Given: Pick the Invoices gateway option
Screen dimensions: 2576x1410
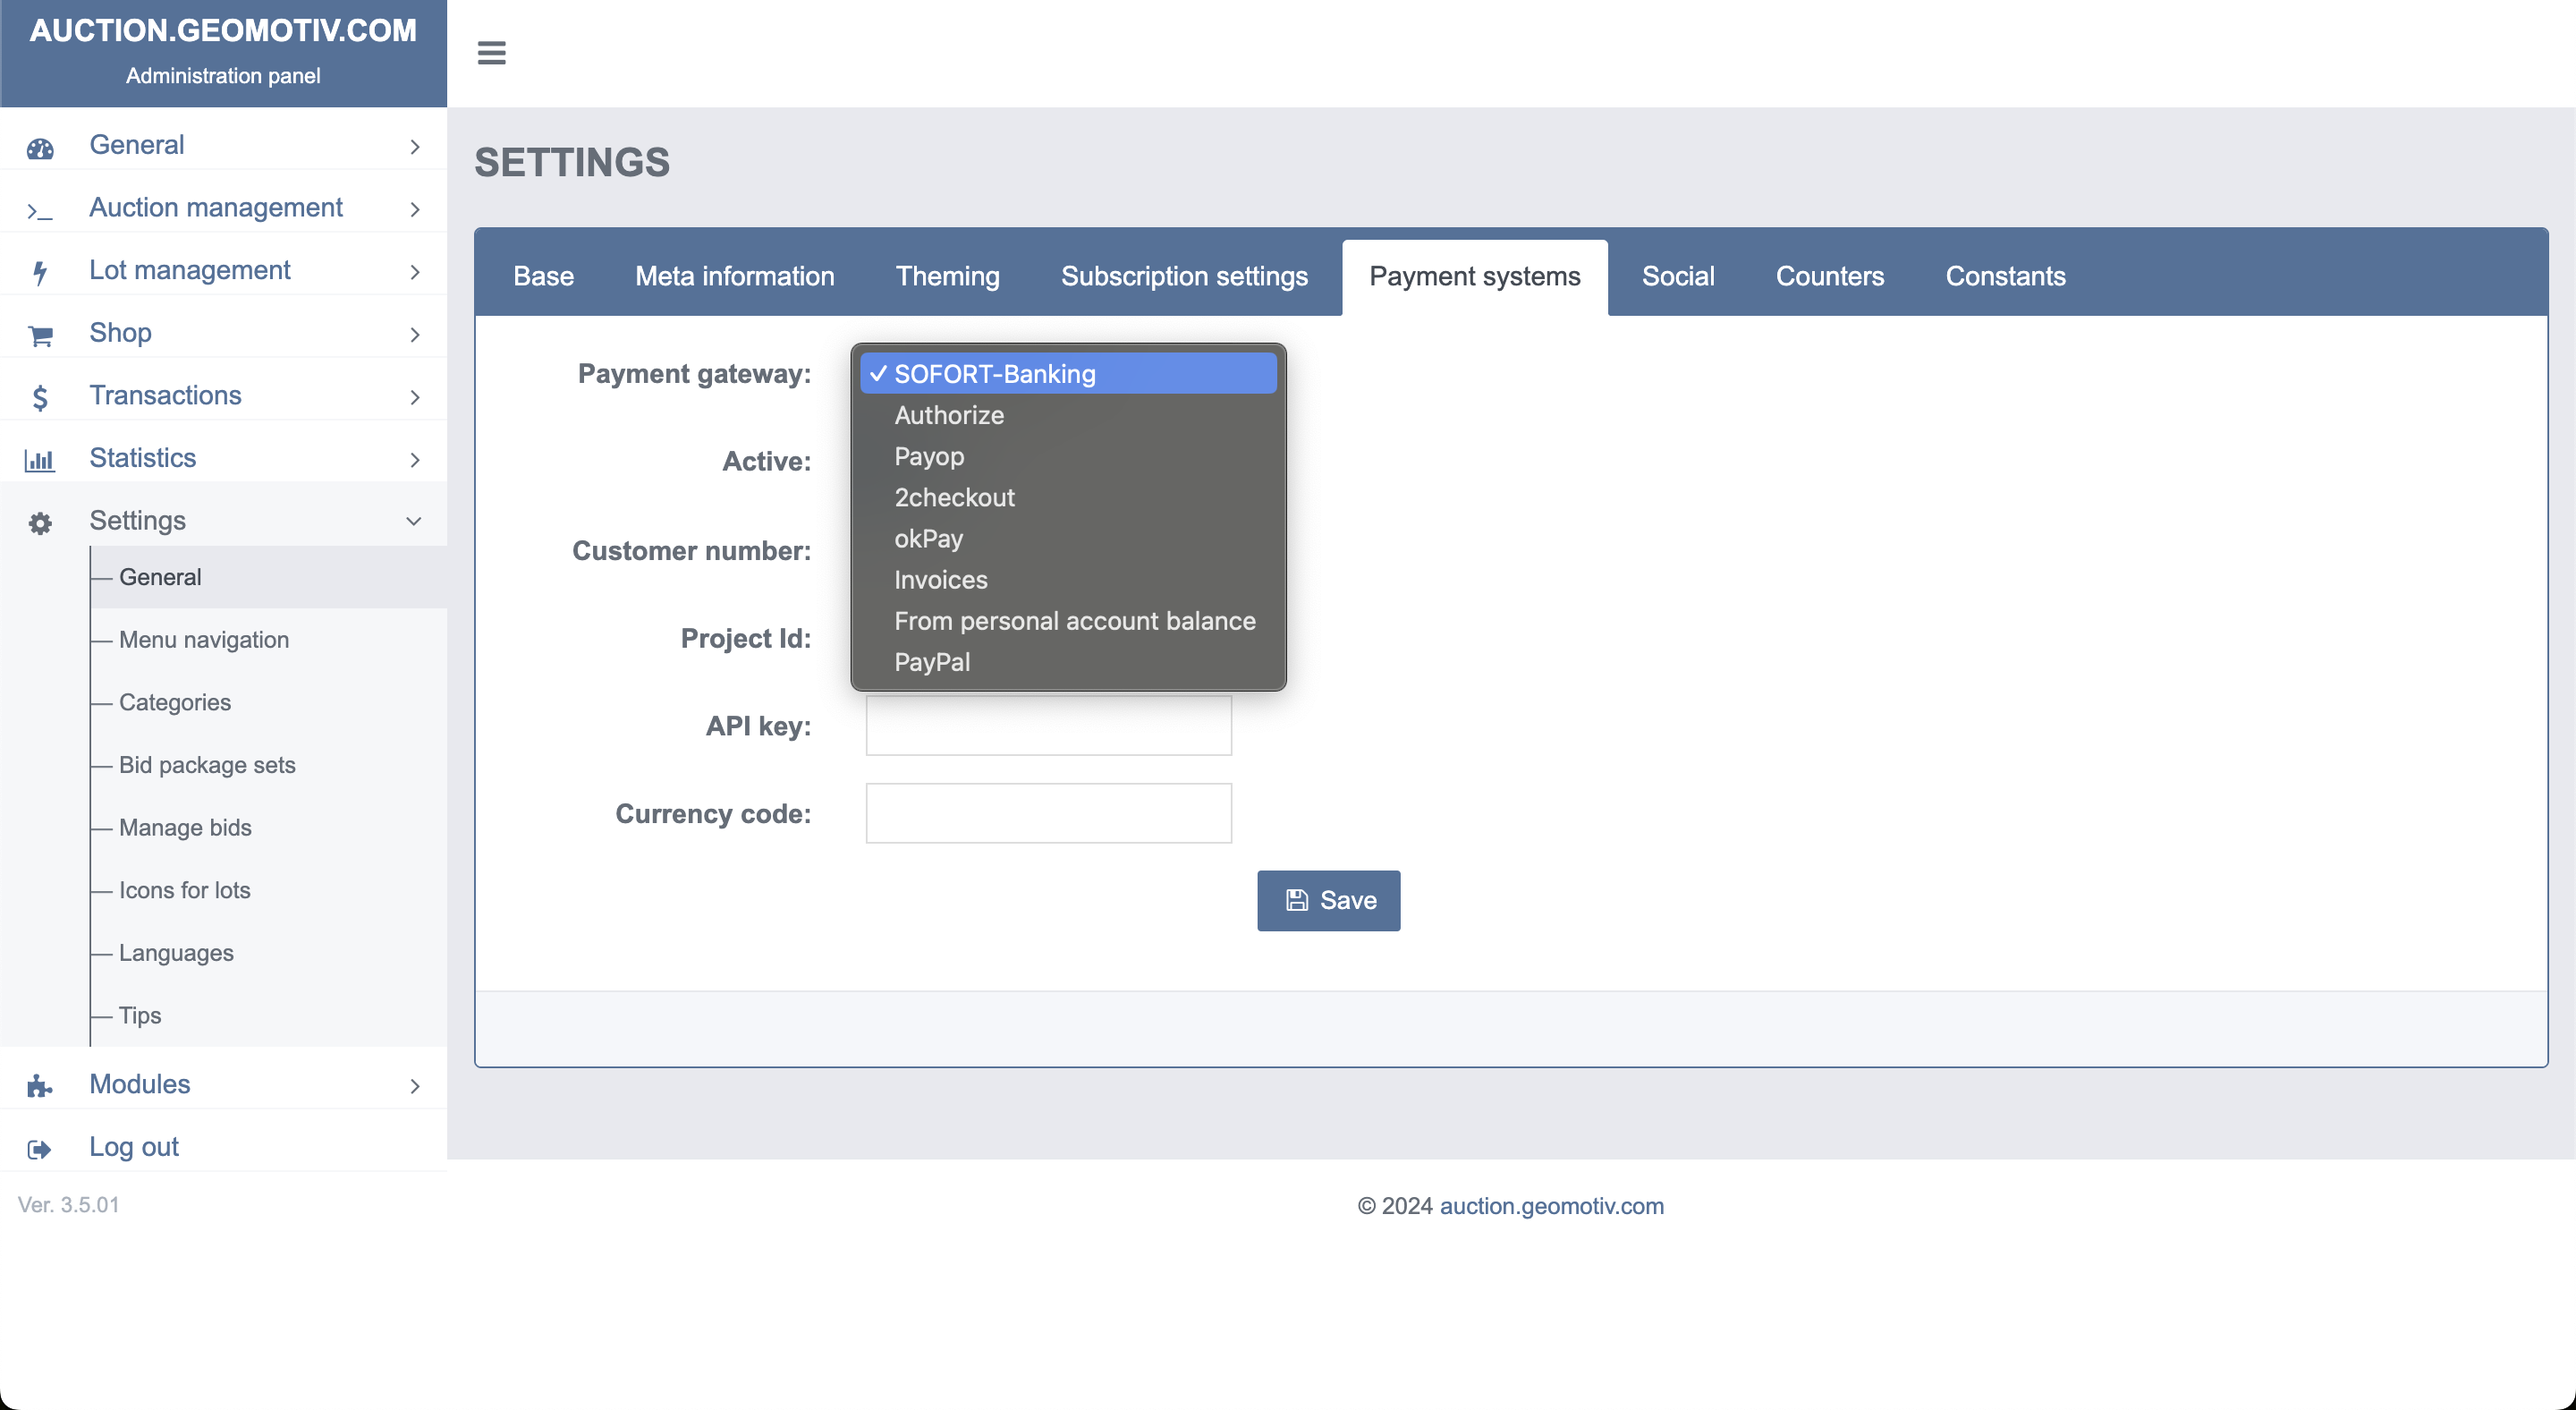Looking at the screenshot, I should pyautogui.click(x=940, y=580).
